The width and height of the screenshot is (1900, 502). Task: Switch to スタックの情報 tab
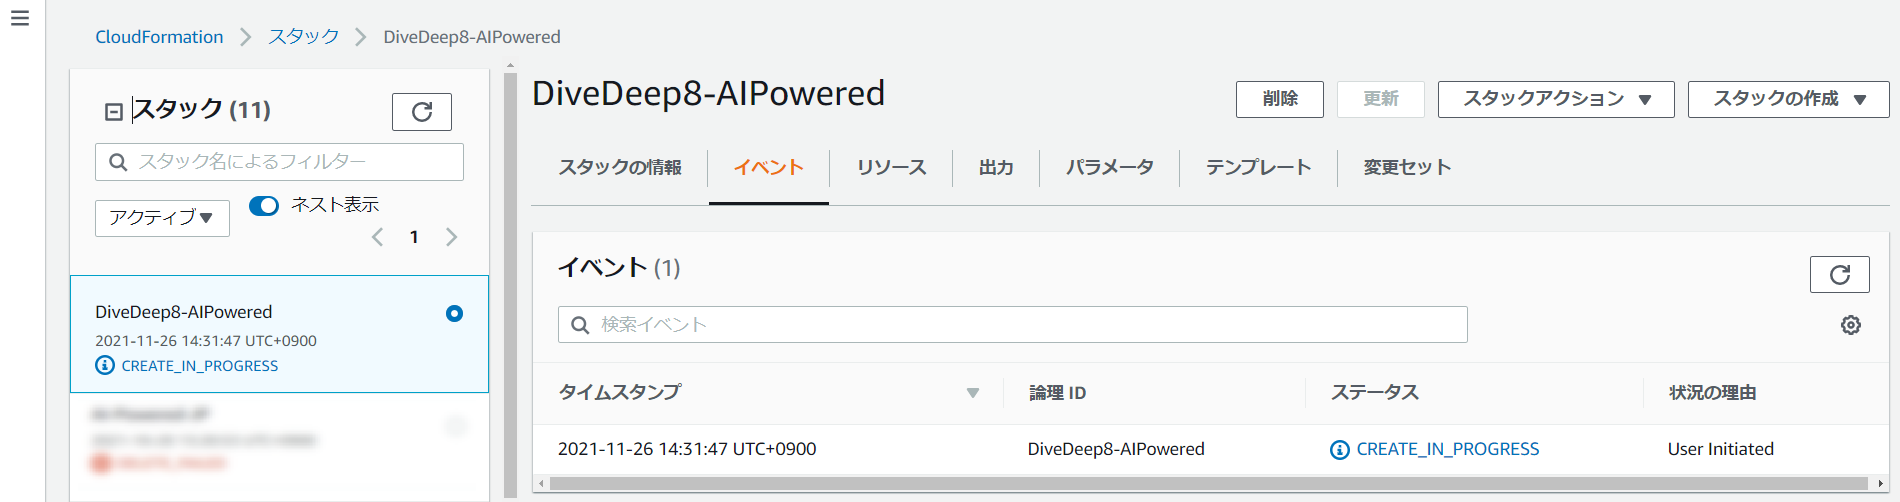tap(620, 167)
